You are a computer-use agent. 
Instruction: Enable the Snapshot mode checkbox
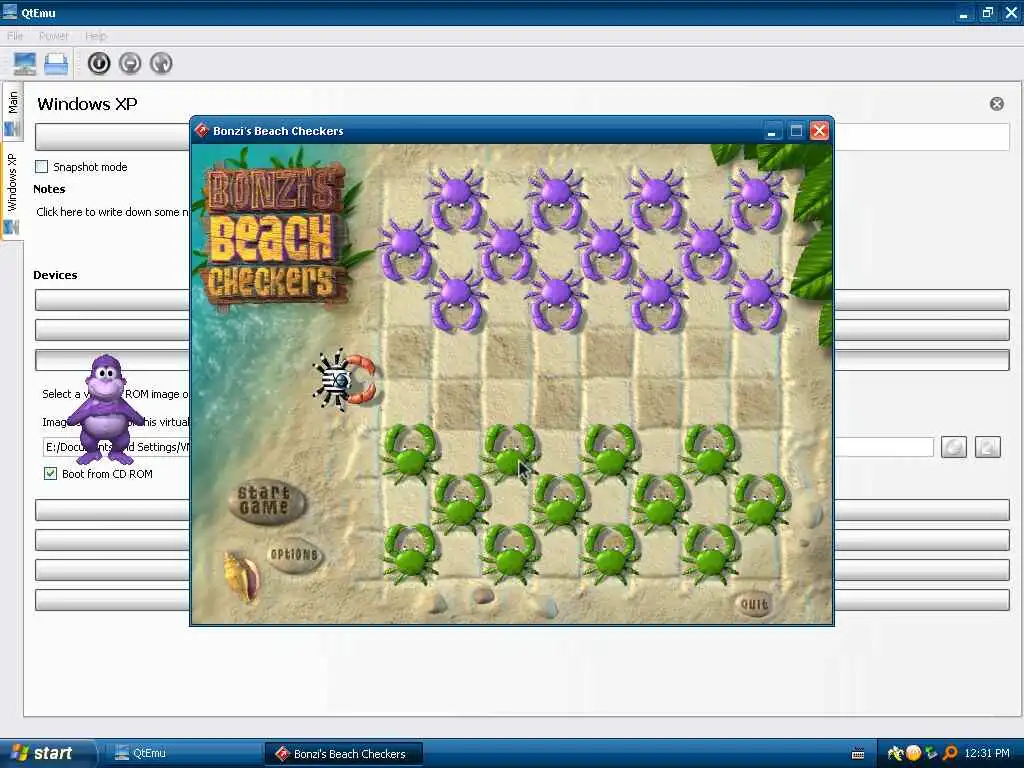point(42,167)
